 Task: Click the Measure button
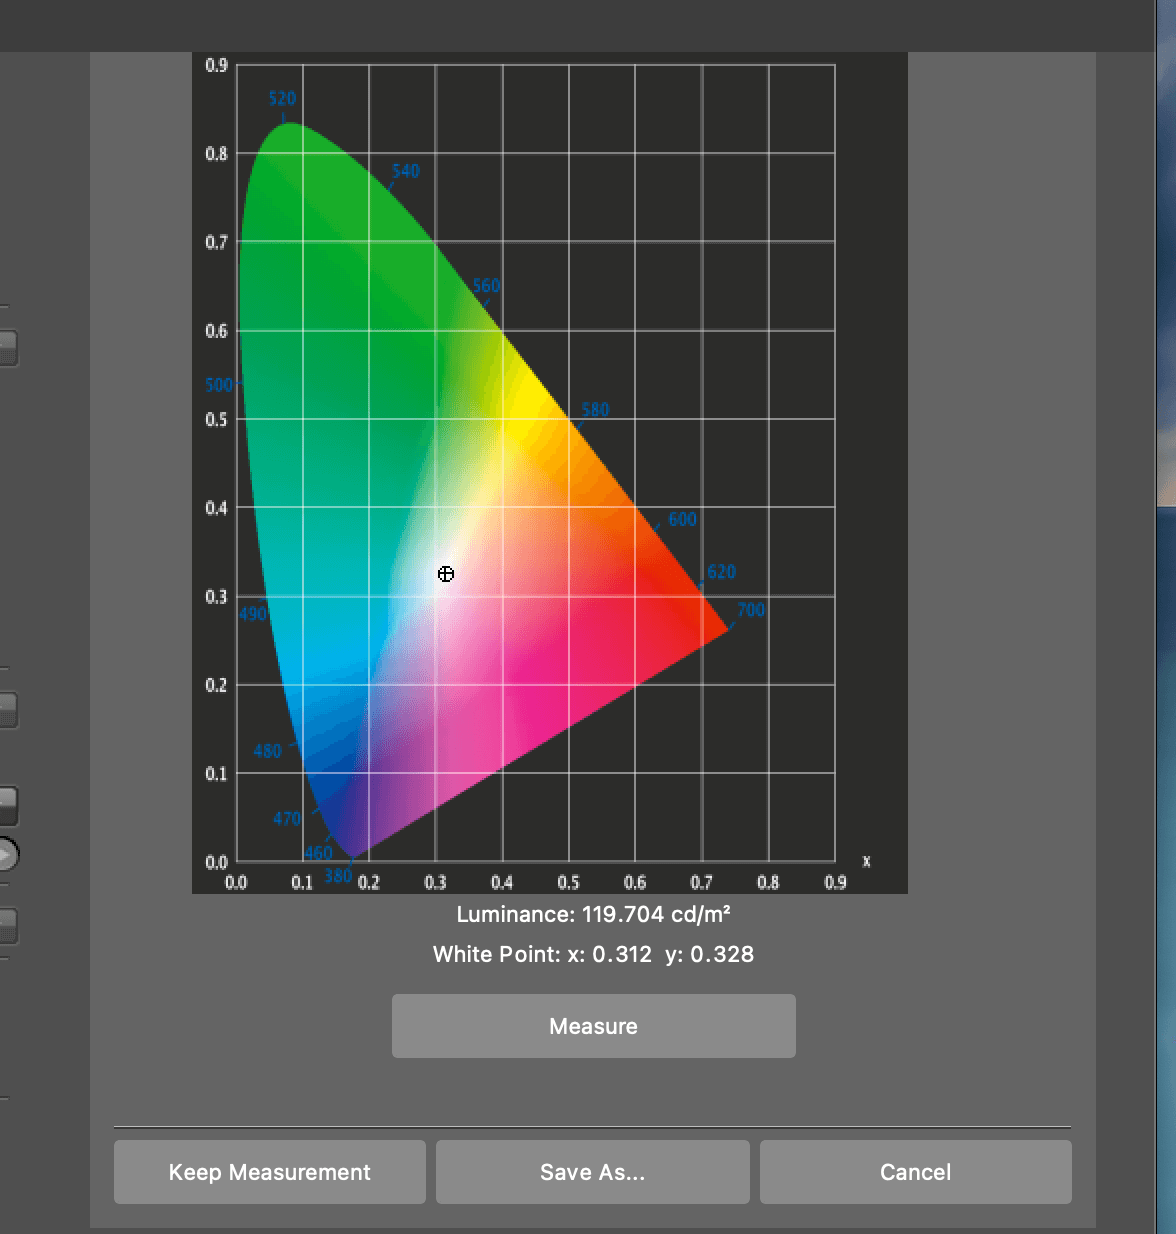coord(593,1026)
